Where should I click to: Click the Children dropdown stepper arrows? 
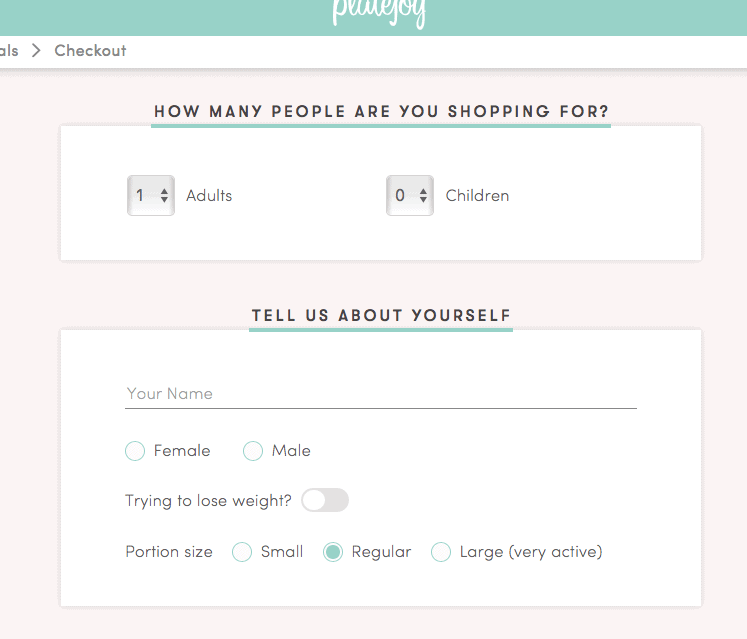point(424,195)
